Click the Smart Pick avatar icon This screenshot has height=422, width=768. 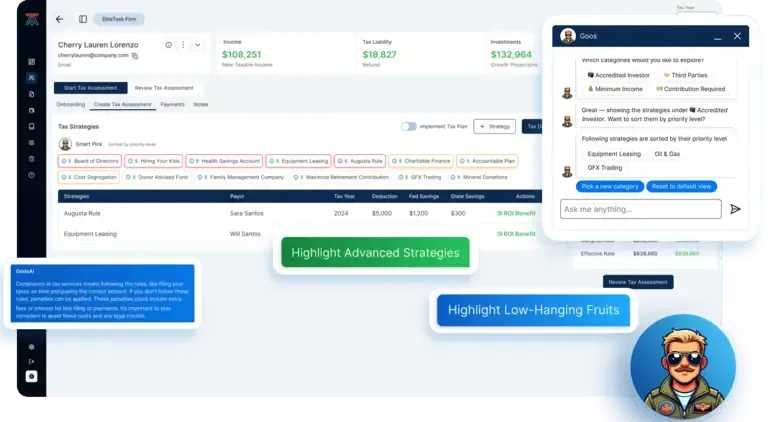coord(65,144)
